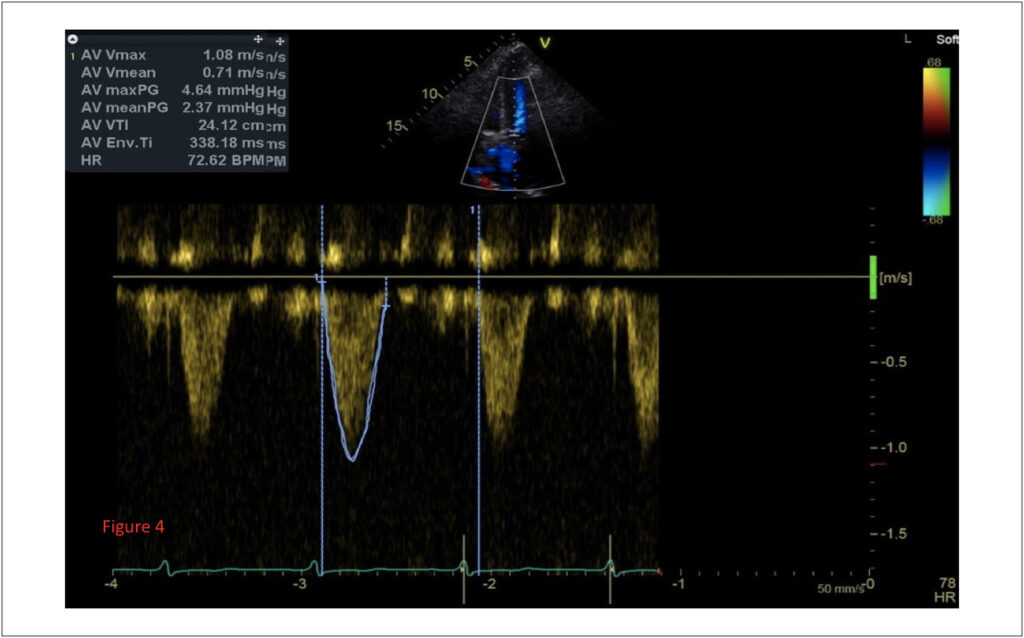Select the end caliper cross of the traced envelope
The image size is (1024, 638).
point(386,306)
